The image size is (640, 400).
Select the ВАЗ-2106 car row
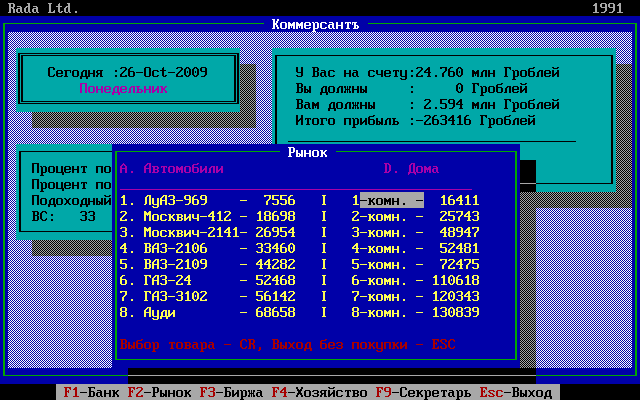[x=207, y=248]
